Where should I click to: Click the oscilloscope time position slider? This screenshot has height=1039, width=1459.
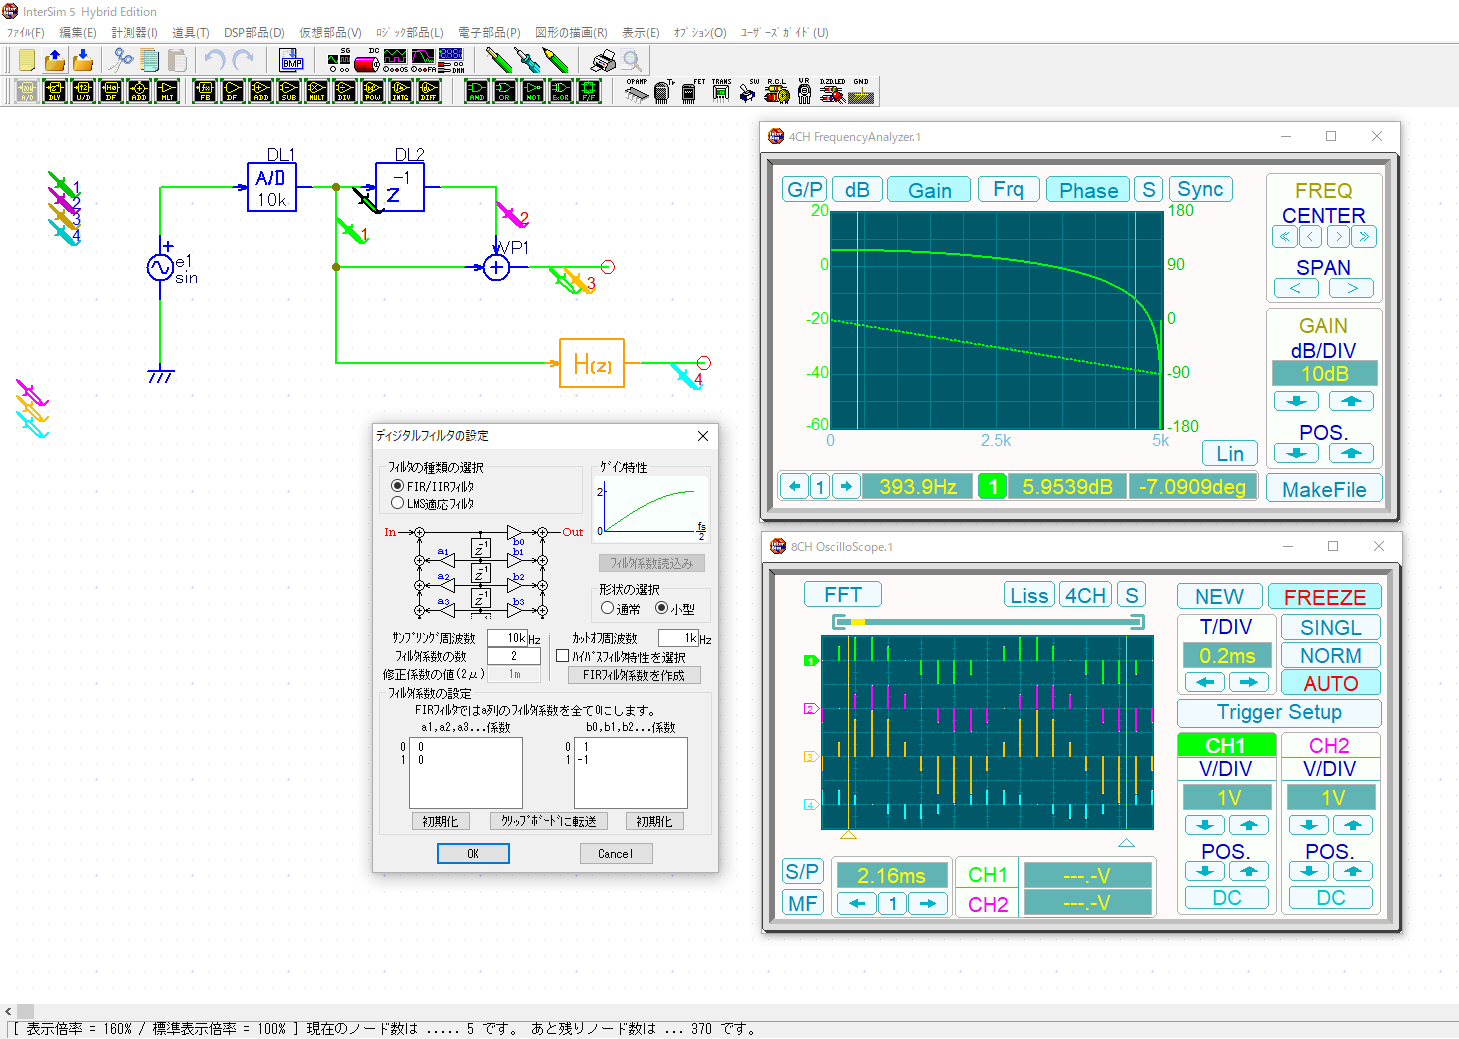pos(858,622)
